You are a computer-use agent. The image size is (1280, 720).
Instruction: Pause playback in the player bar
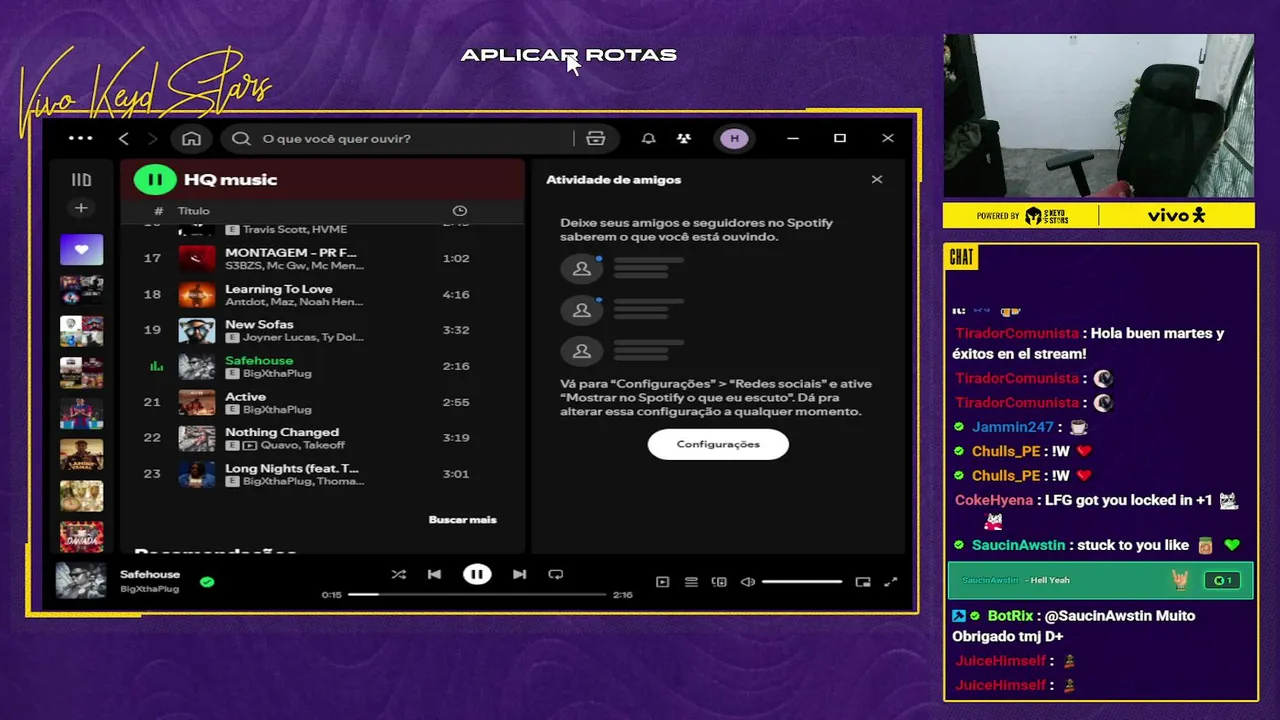point(477,574)
